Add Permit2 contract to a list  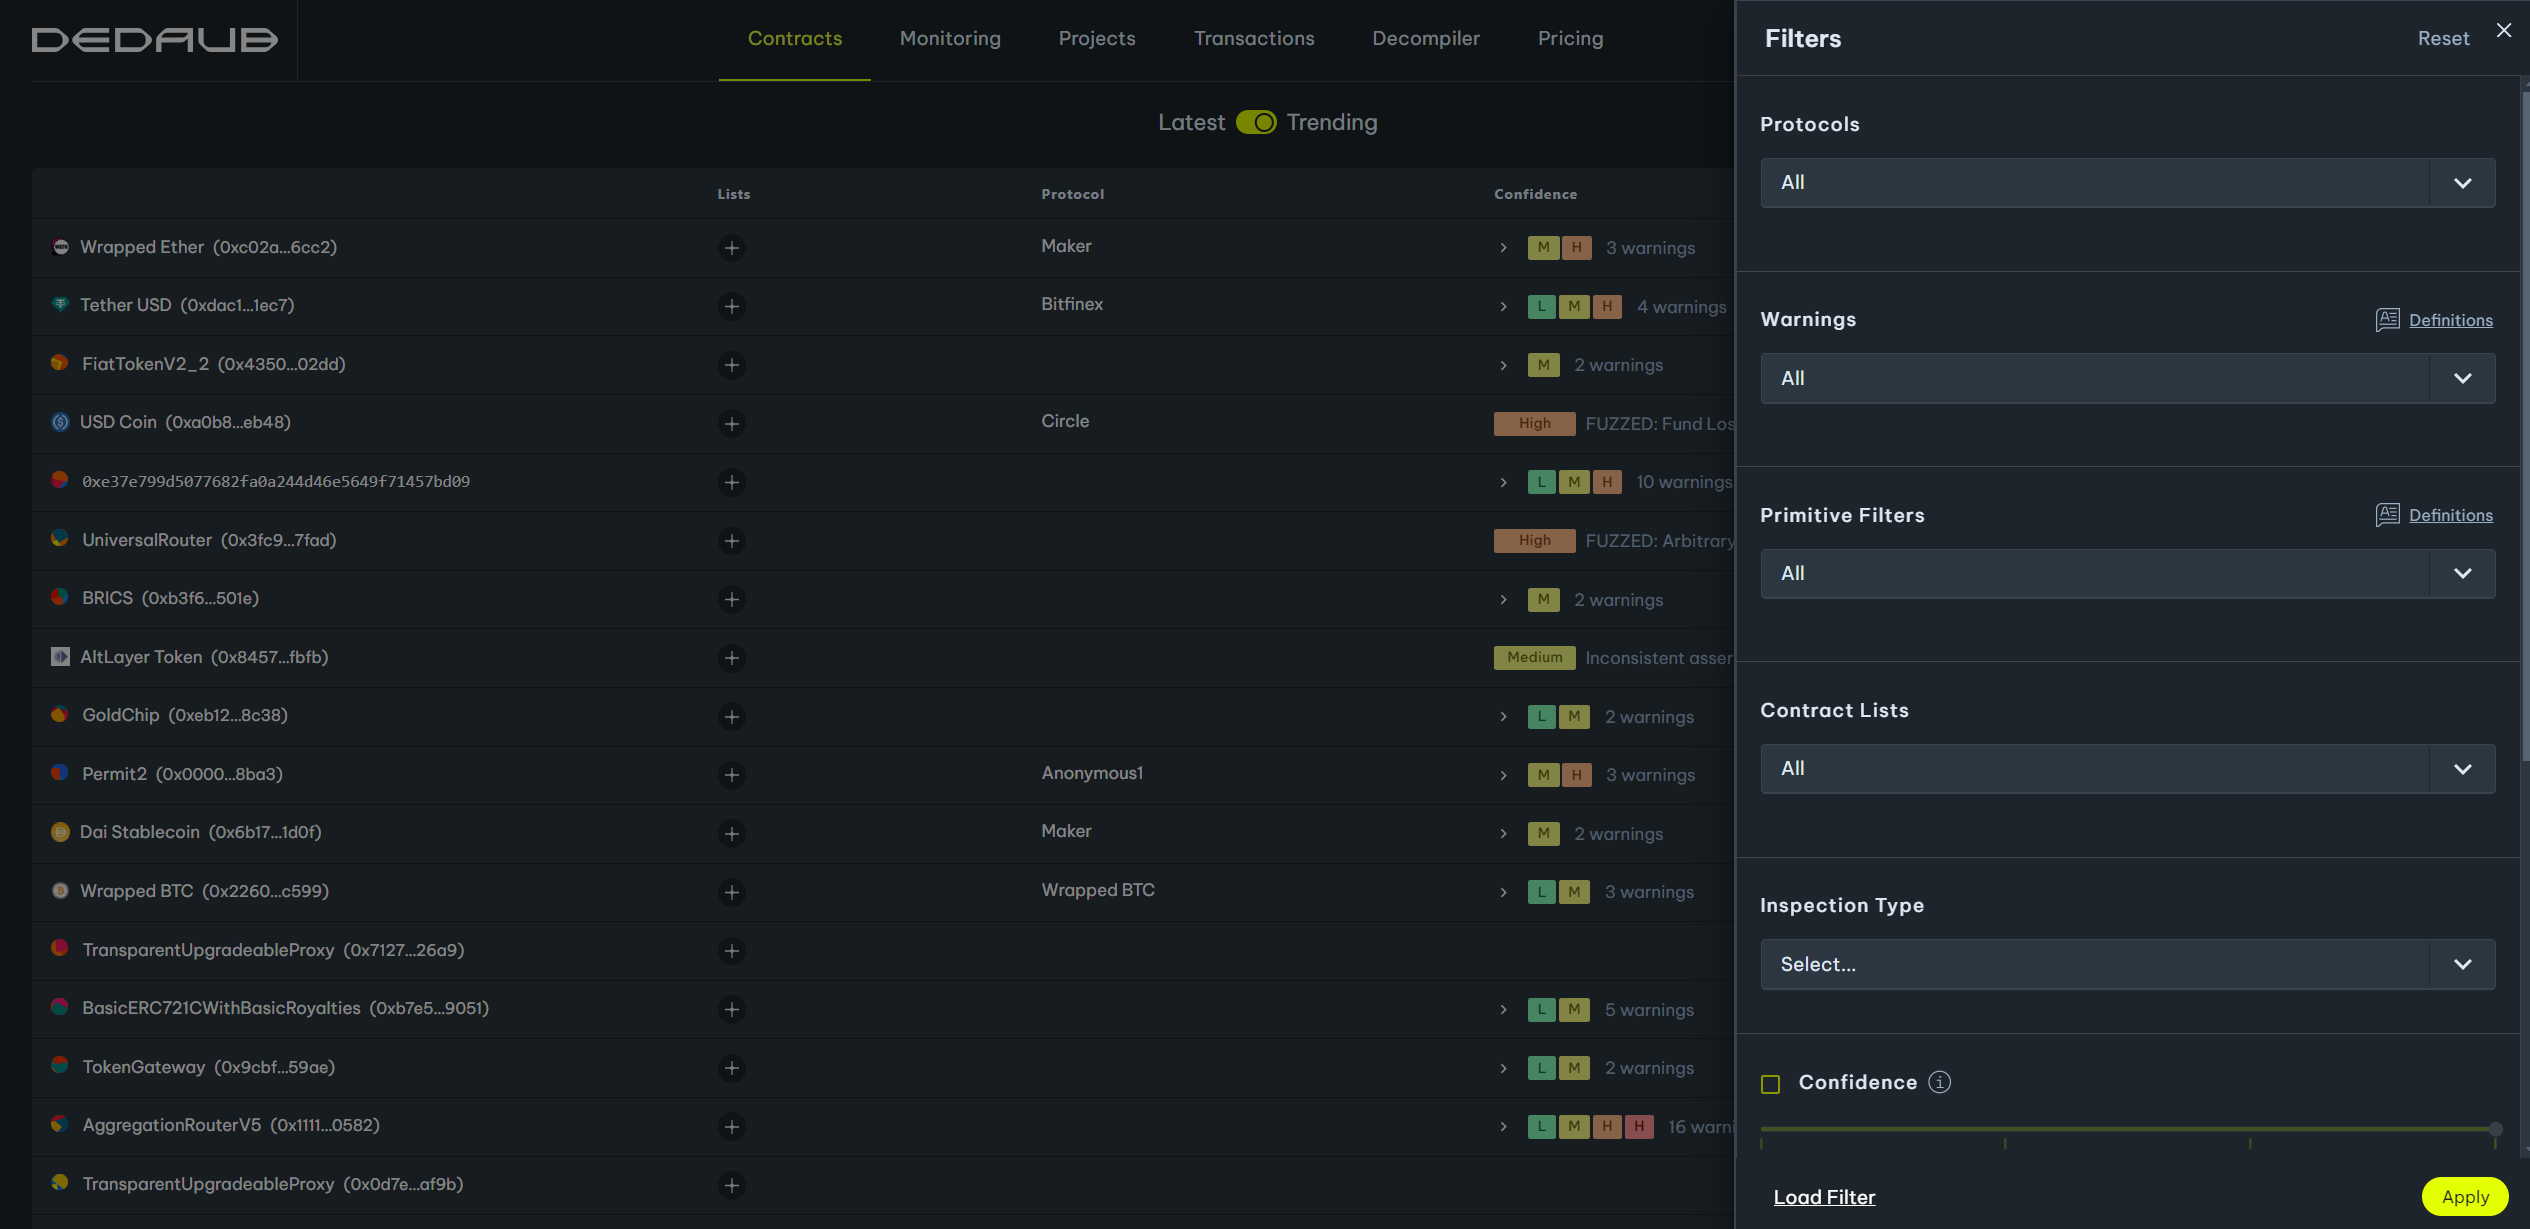click(x=732, y=775)
